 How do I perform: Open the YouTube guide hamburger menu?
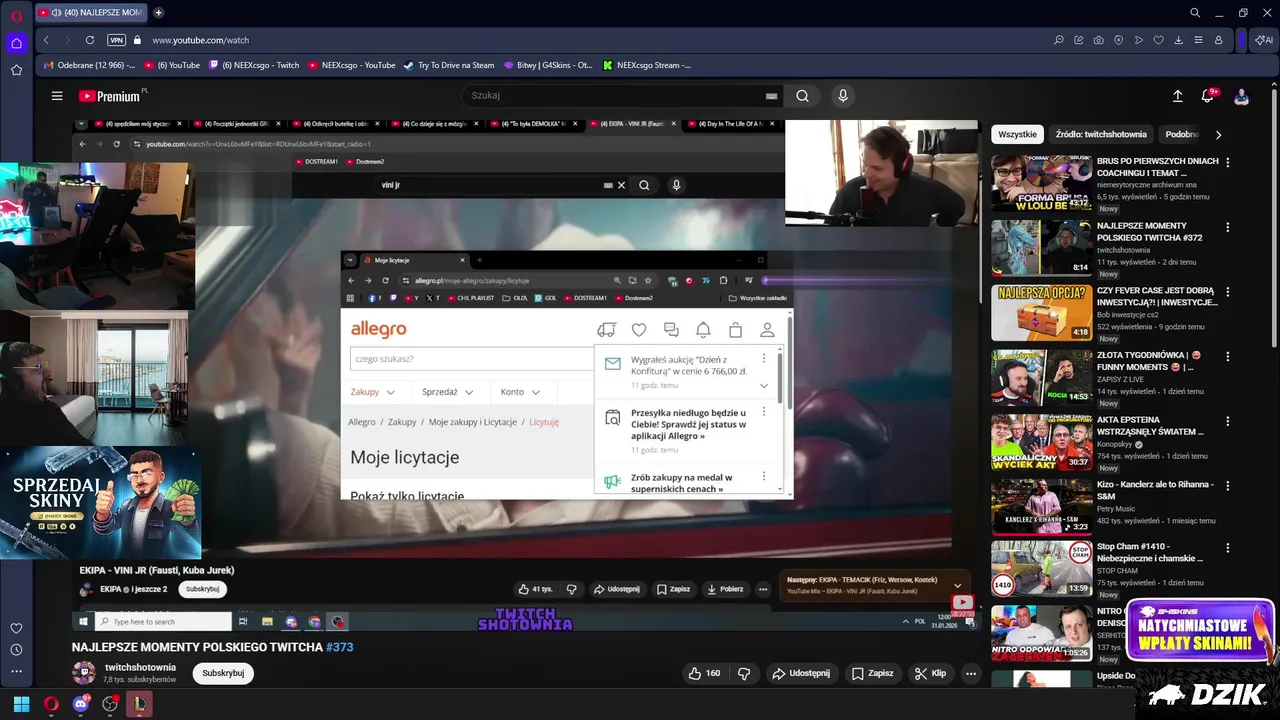click(57, 96)
